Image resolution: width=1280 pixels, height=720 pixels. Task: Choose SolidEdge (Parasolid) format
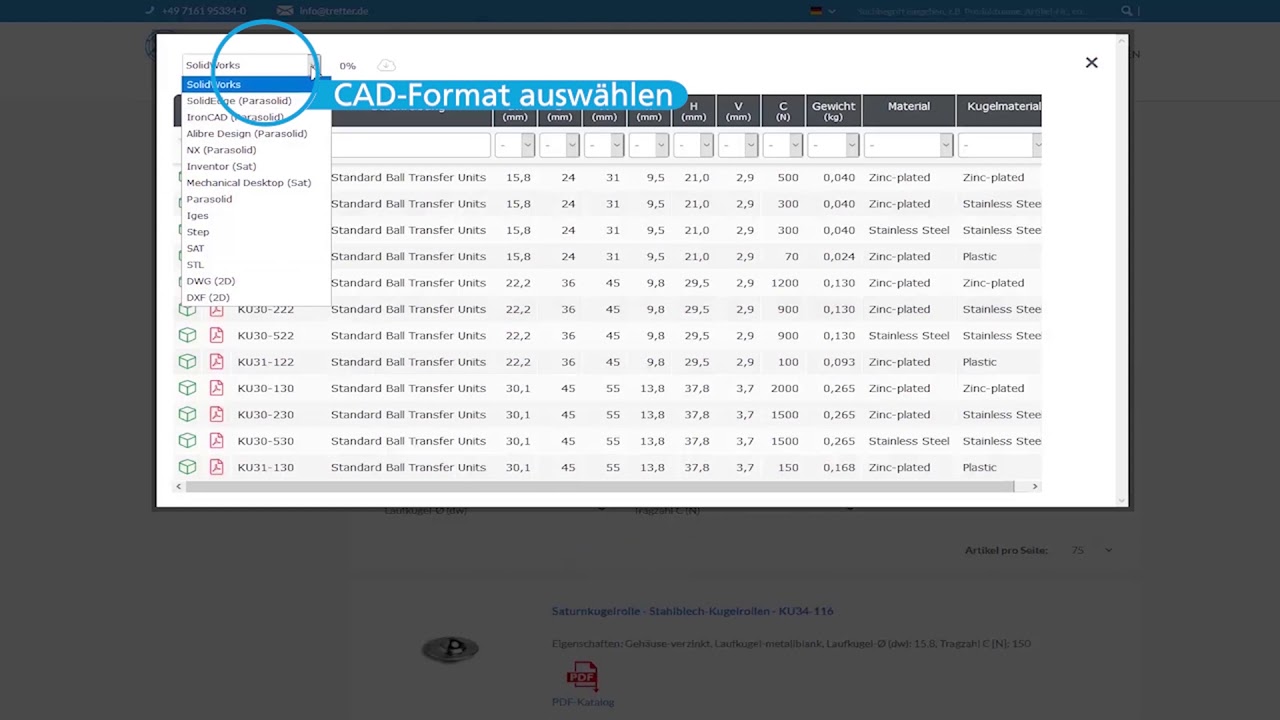coord(255,101)
